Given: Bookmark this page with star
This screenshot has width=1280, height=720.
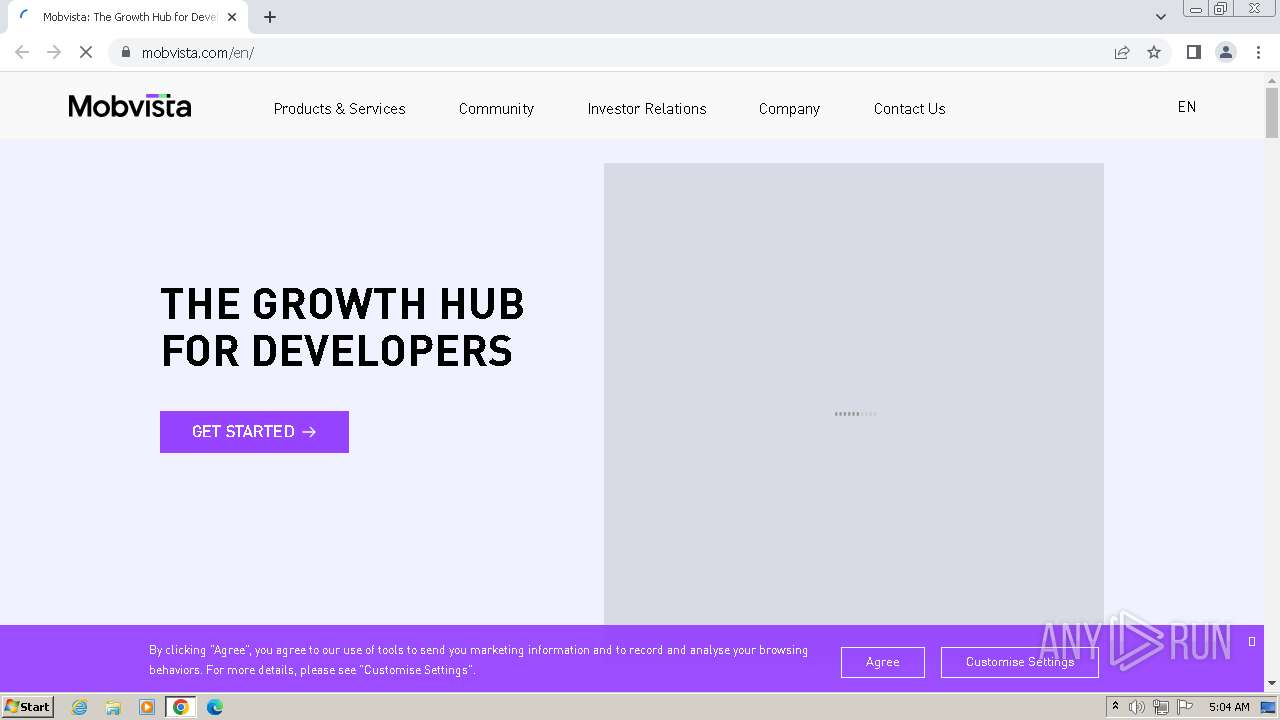Looking at the screenshot, I should click(1154, 52).
